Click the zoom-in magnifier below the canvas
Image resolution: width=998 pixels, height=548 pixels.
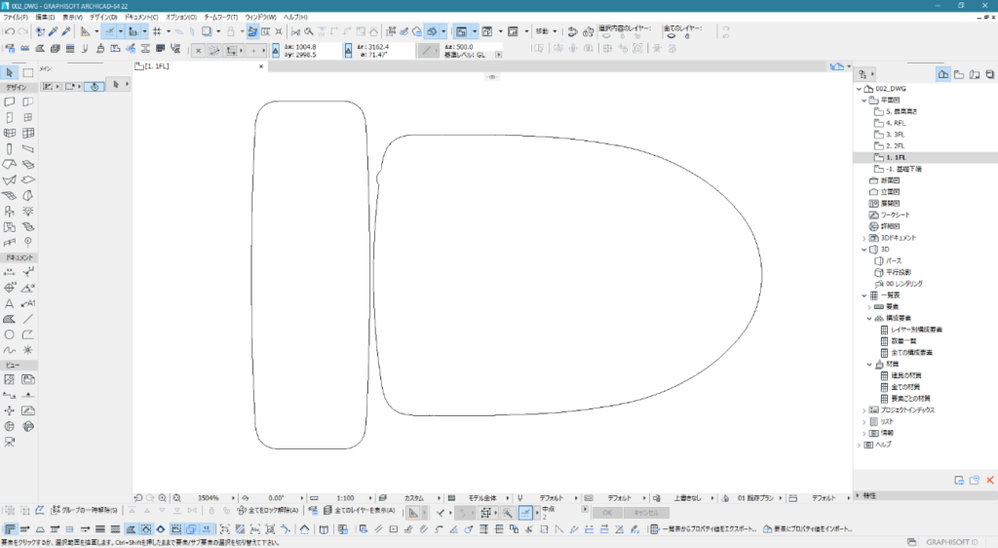click(x=162, y=497)
